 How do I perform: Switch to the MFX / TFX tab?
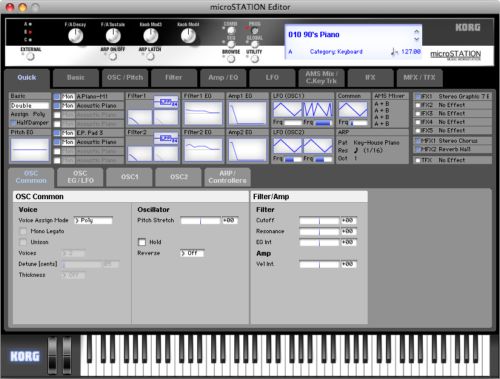click(x=419, y=78)
